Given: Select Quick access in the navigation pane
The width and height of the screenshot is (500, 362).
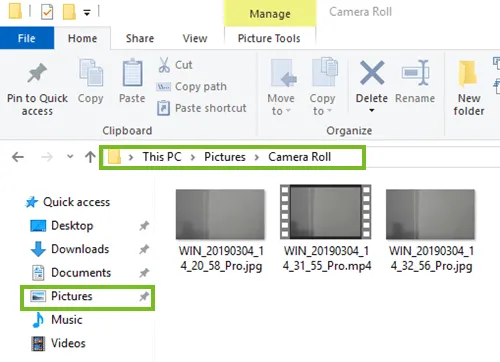Looking at the screenshot, I should (x=77, y=202).
